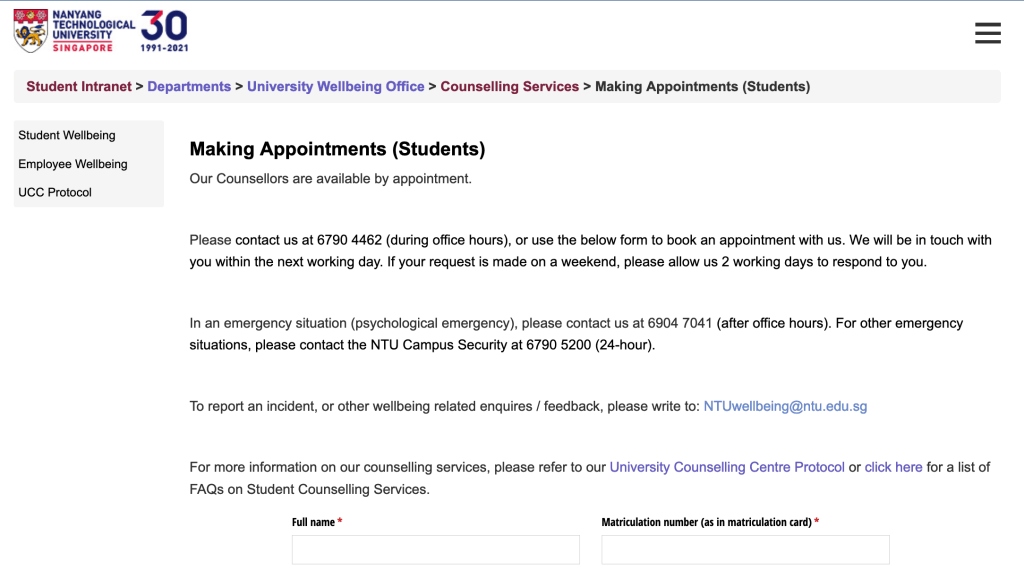Open University Wellbeing Office breadcrumb link
Image resolution: width=1024 pixels, height=578 pixels.
(336, 87)
